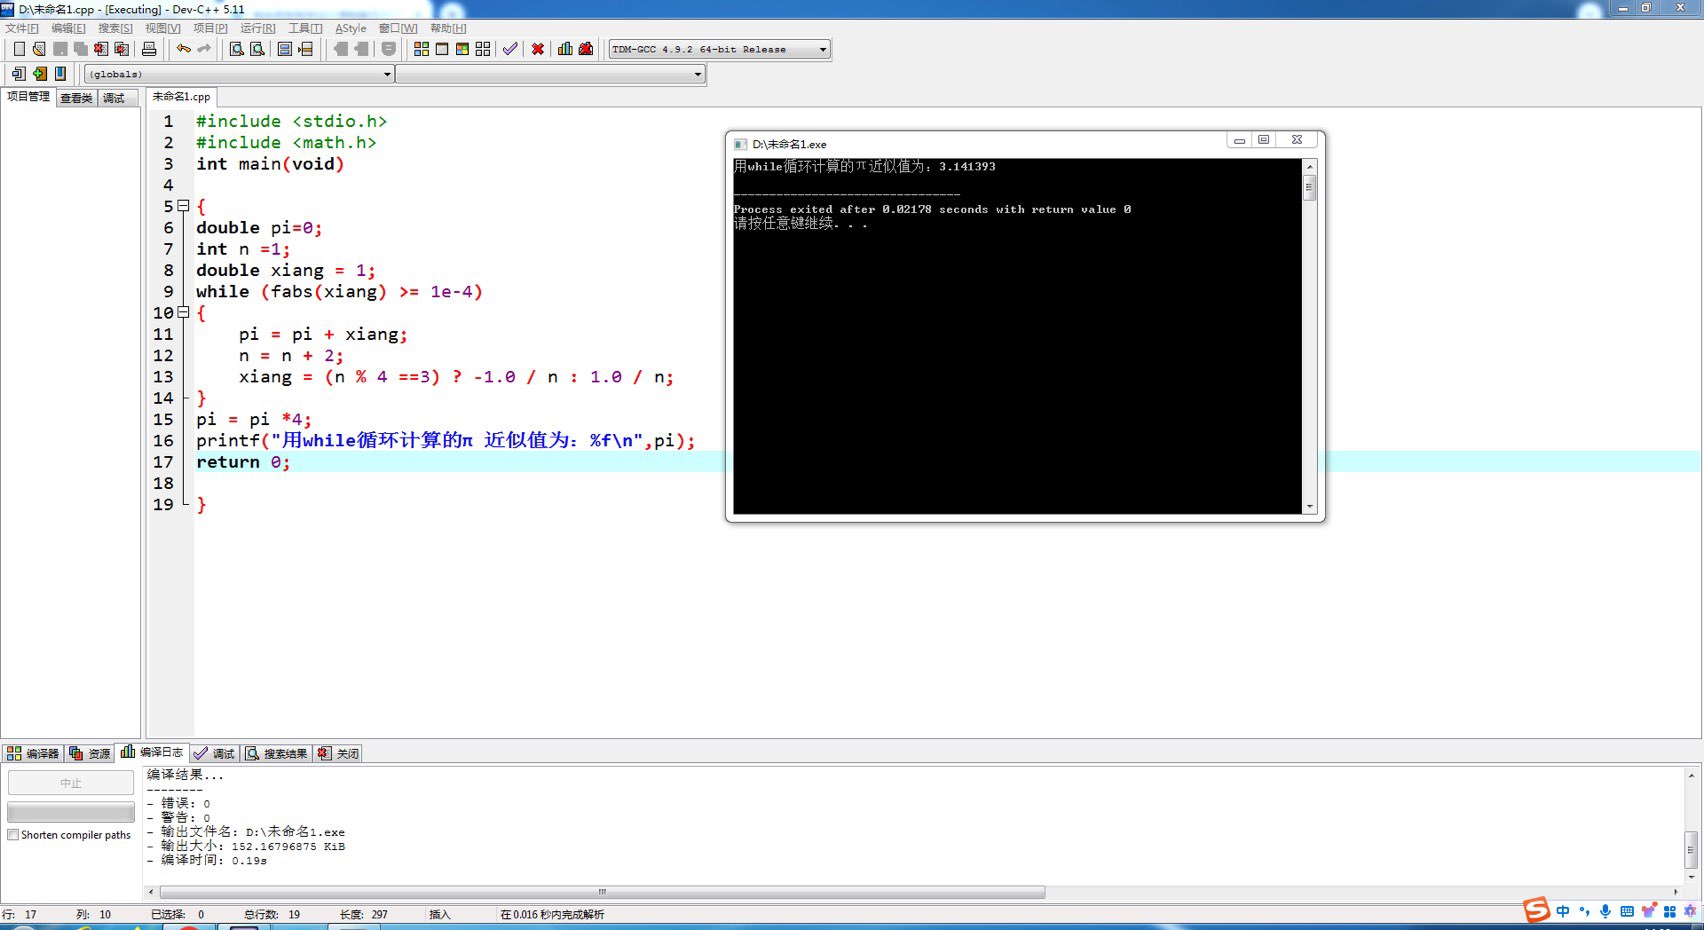
Task: Stop execution with the red X icon
Action: tap(538, 49)
